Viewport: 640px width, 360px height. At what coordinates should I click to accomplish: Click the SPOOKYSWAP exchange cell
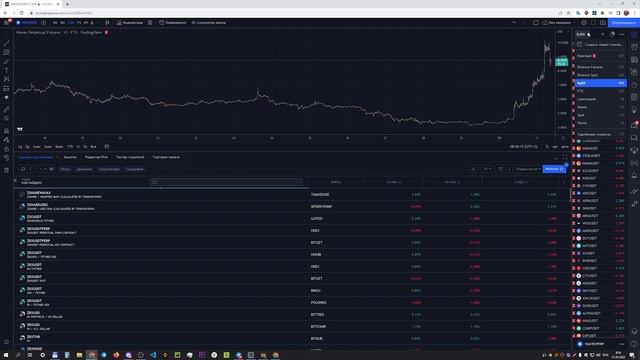tap(321, 207)
